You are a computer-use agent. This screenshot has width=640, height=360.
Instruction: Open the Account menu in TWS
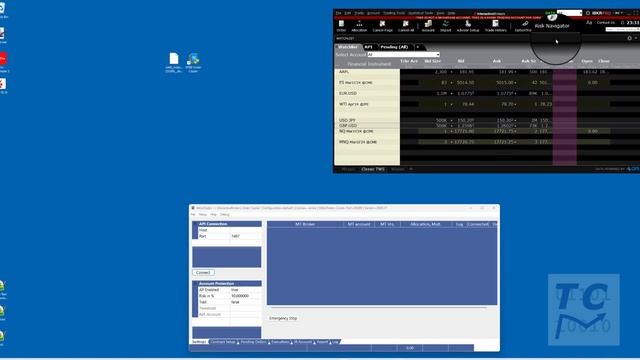click(x=373, y=13)
